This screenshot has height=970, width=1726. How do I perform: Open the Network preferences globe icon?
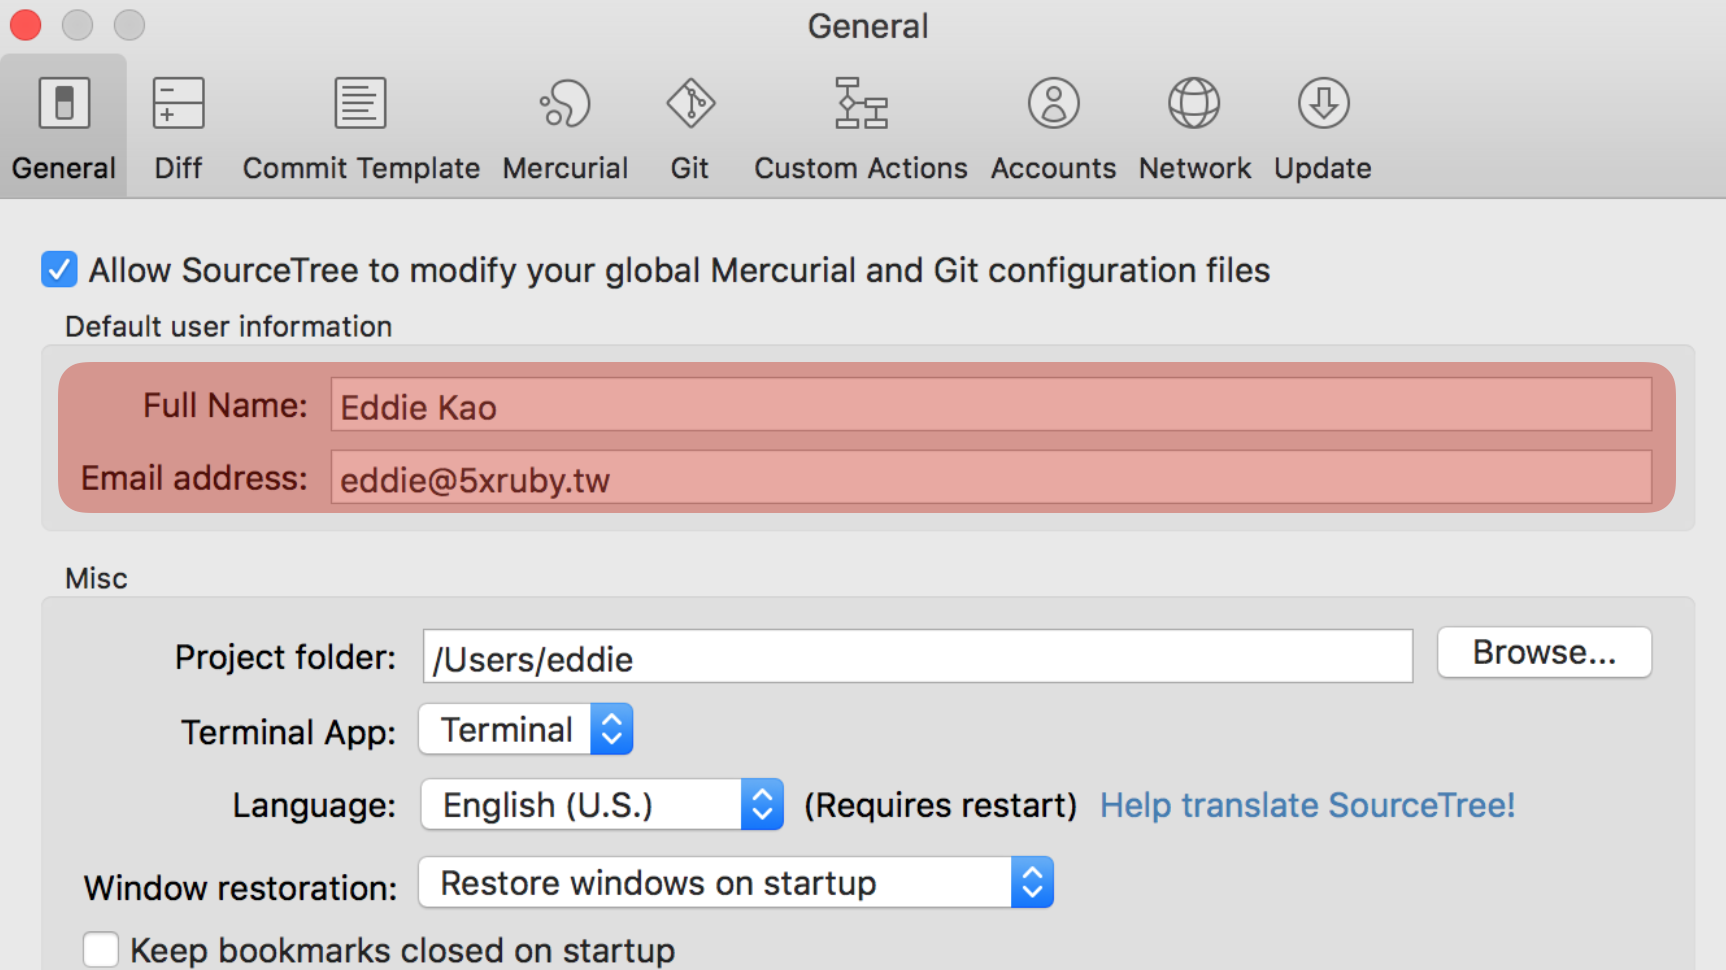[x=1194, y=104]
